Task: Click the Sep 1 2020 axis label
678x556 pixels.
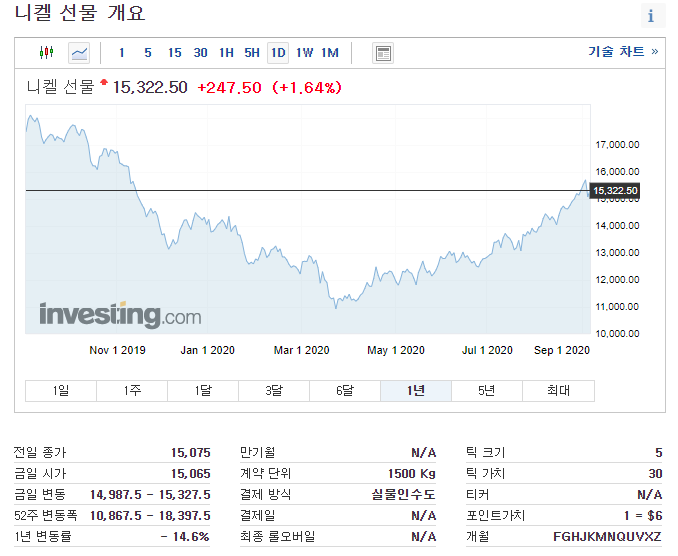Action: (x=562, y=350)
